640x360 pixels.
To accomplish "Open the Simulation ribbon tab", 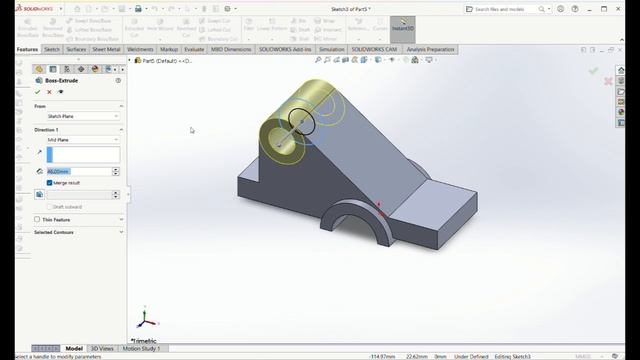I will tap(331, 49).
